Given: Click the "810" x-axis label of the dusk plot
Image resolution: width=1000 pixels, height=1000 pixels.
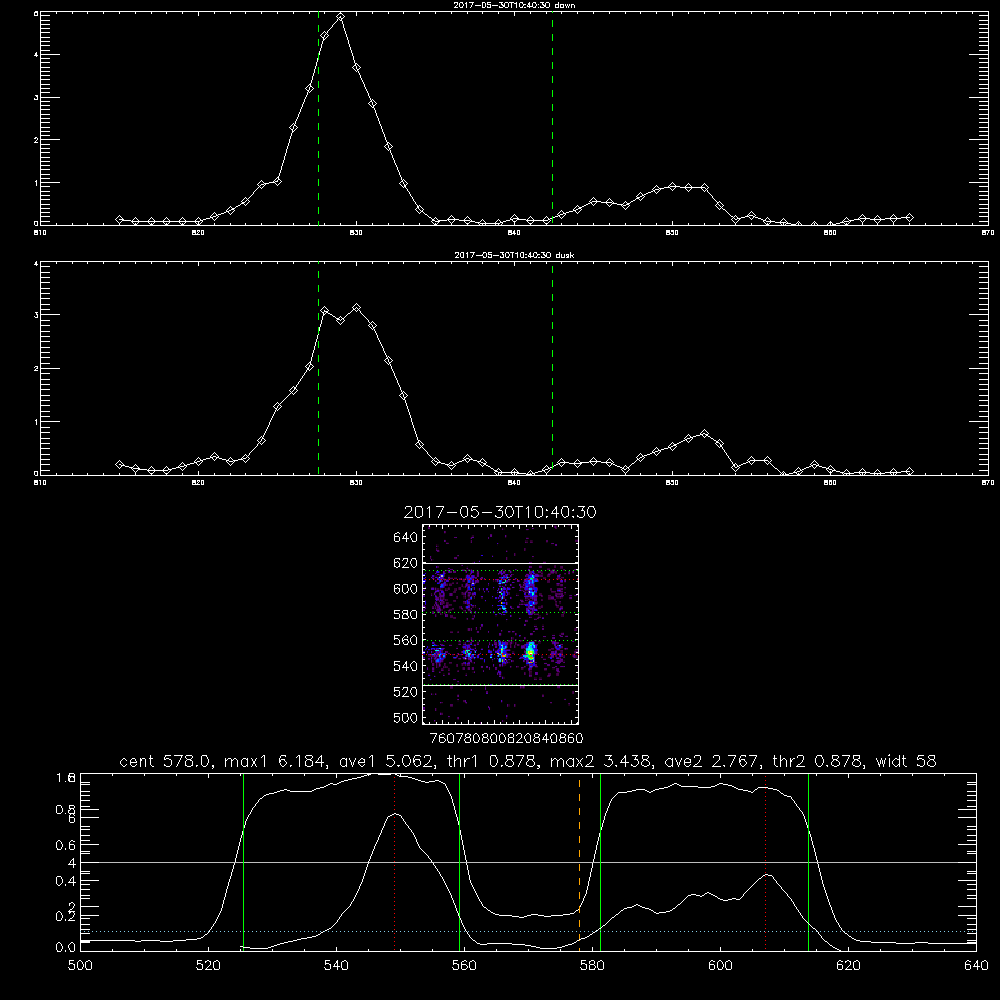Looking at the screenshot, I should [40, 483].
